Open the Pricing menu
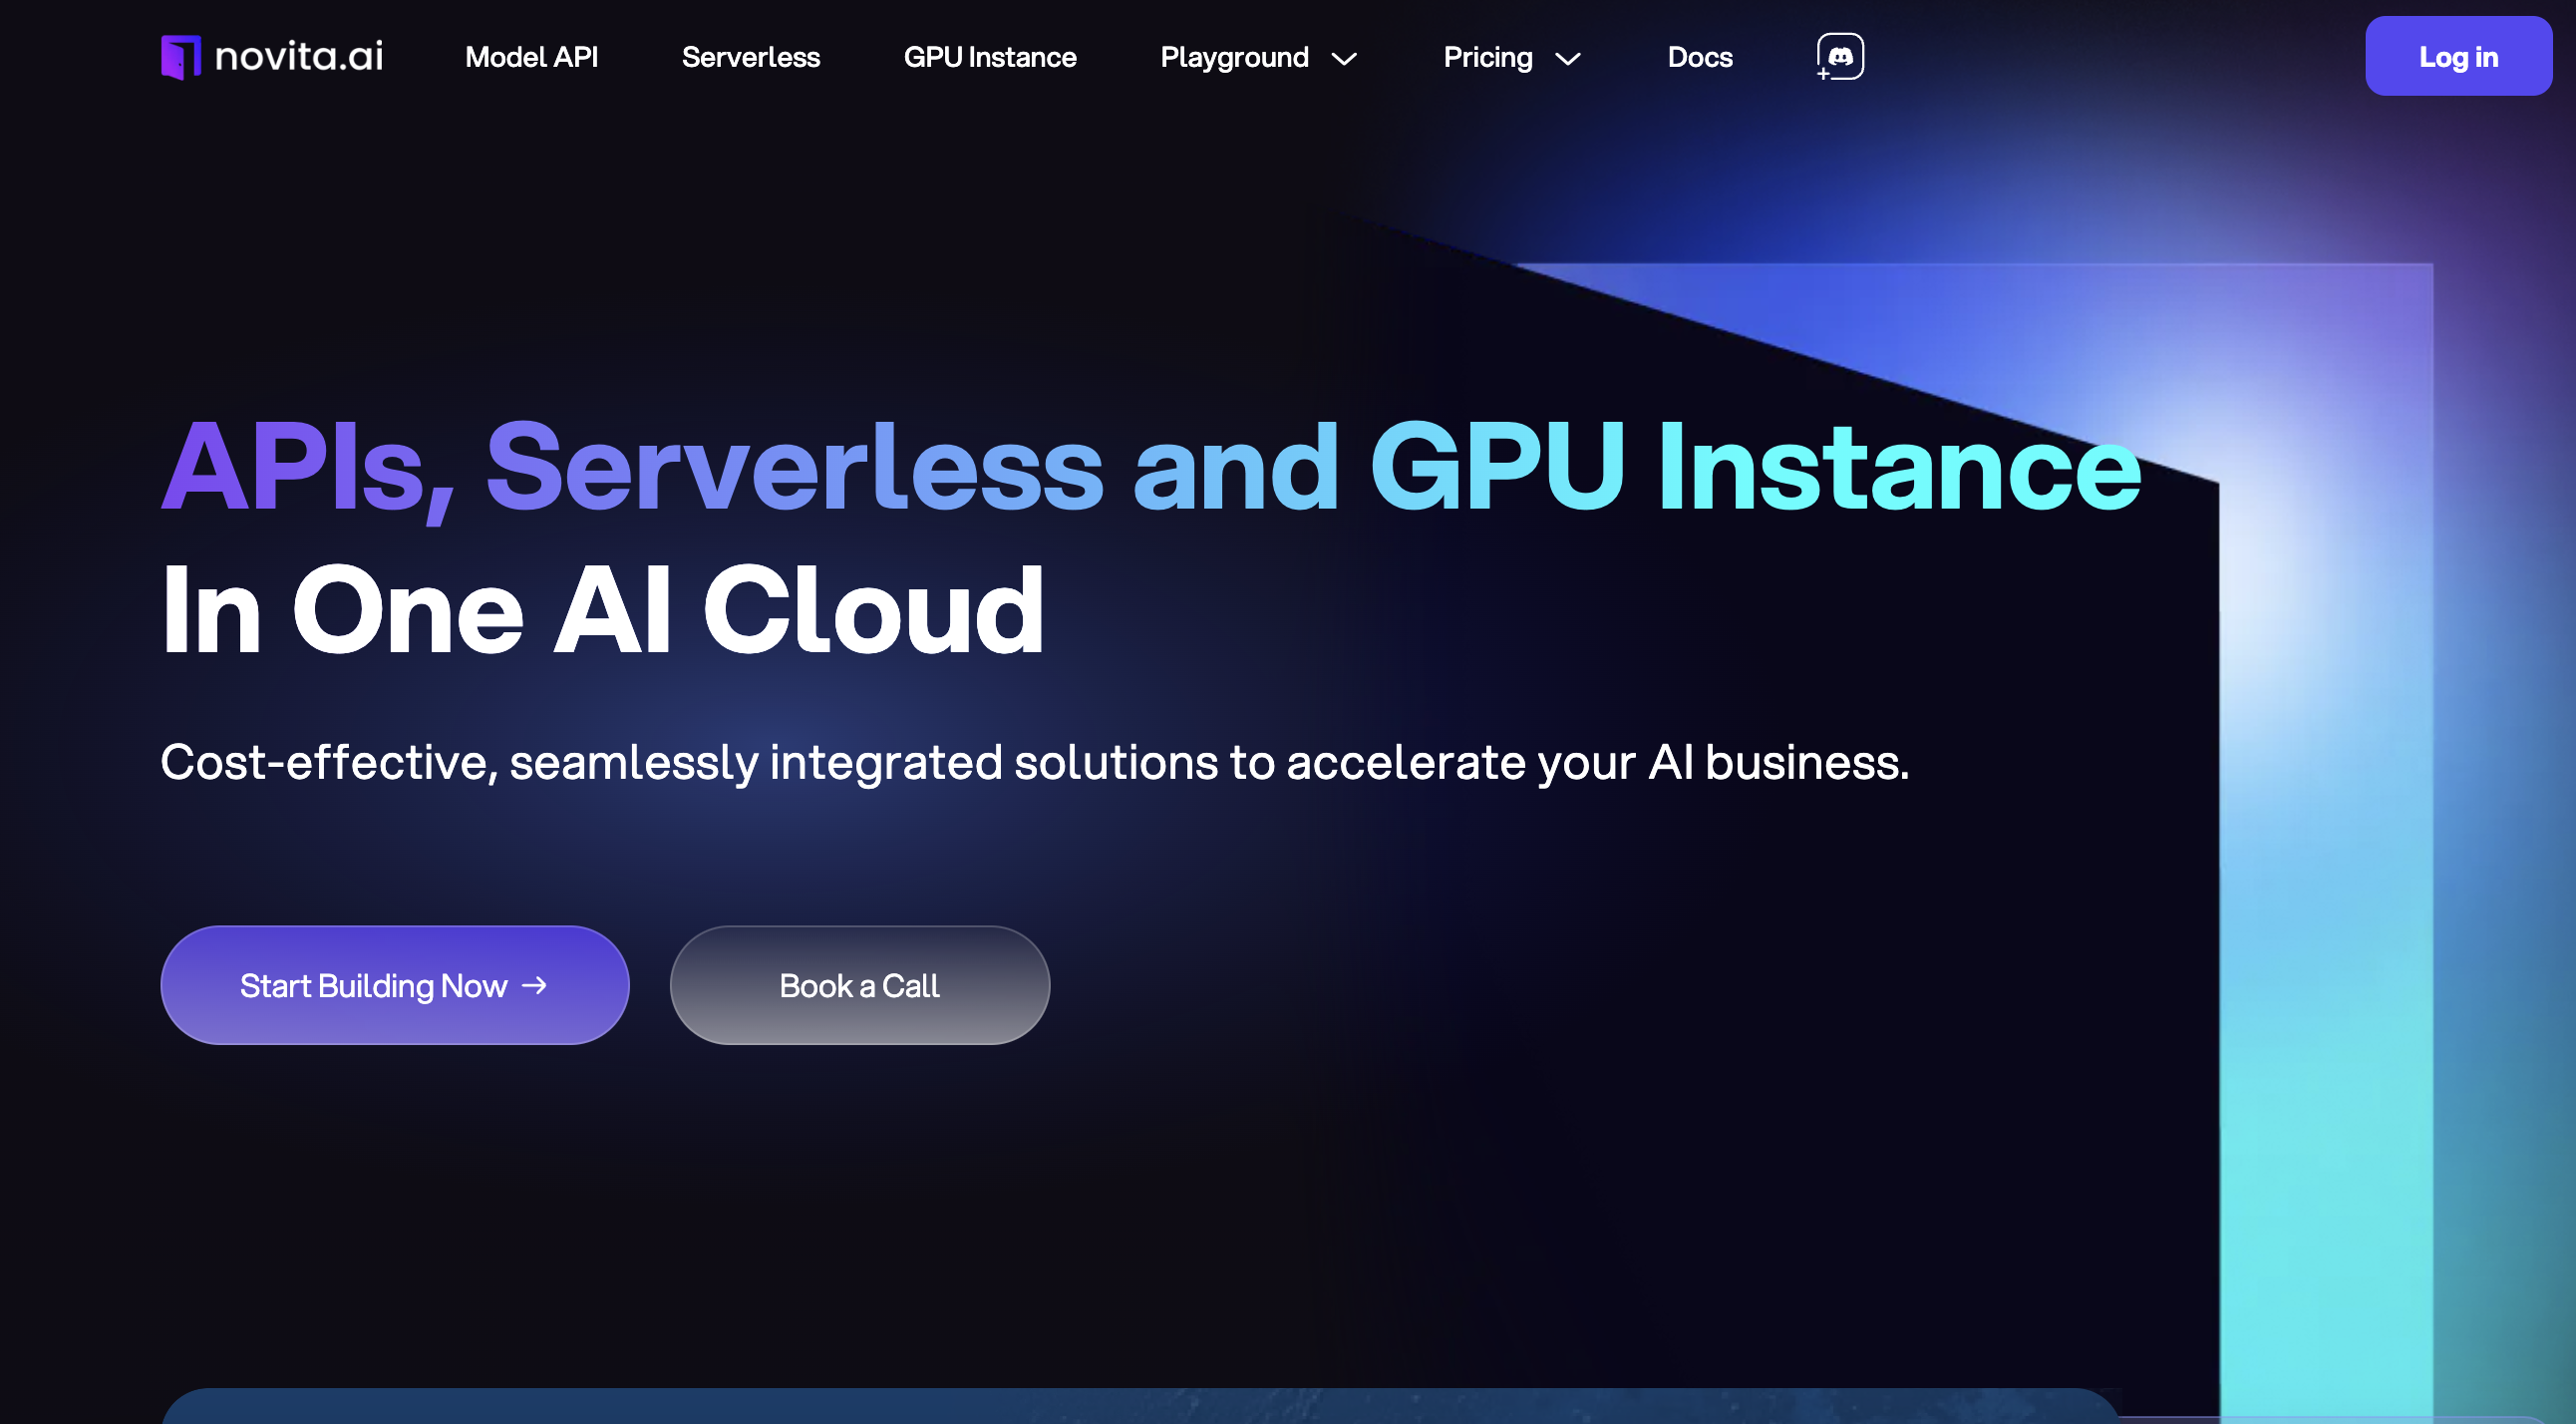Viewport: 2576px width, 1424px height. [1488, 57]
